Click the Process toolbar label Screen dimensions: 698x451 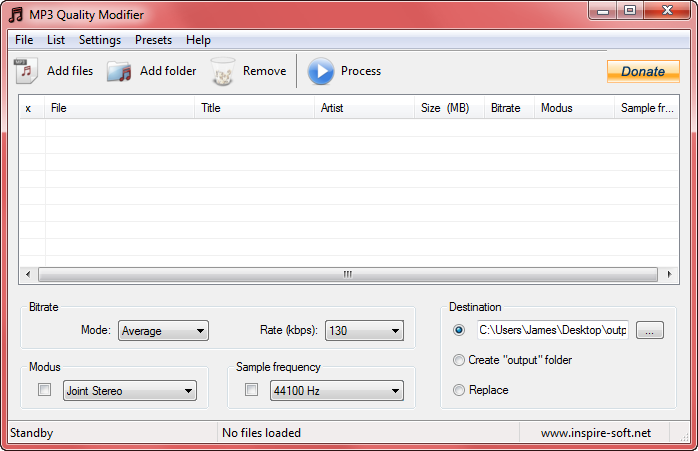click(361, 71)
